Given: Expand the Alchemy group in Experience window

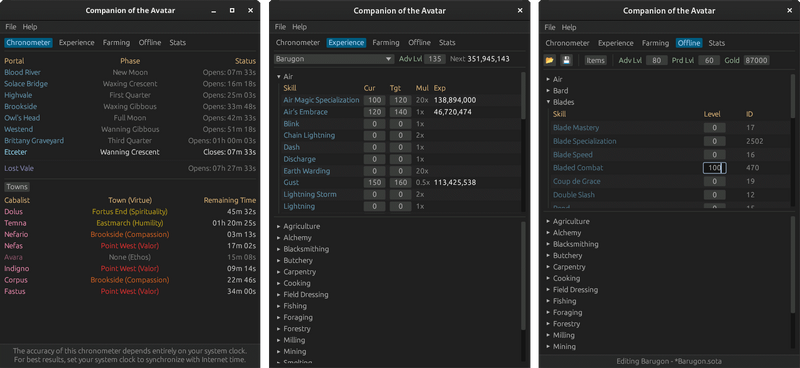Looking at the screenshot, I should pos(279,237).
